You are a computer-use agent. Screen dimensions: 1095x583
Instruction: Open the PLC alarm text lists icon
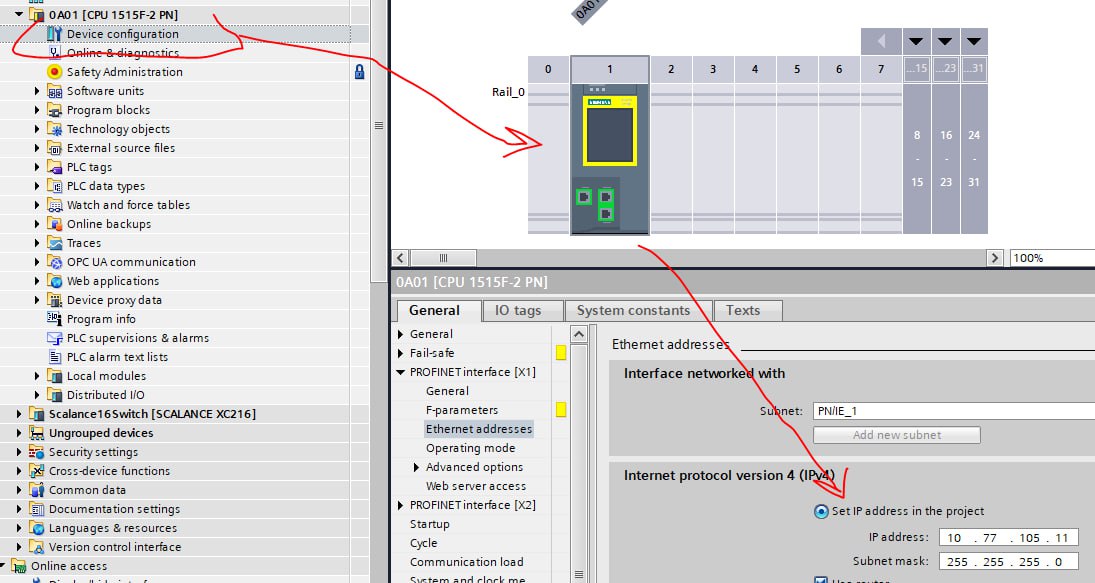coord(54,357)
